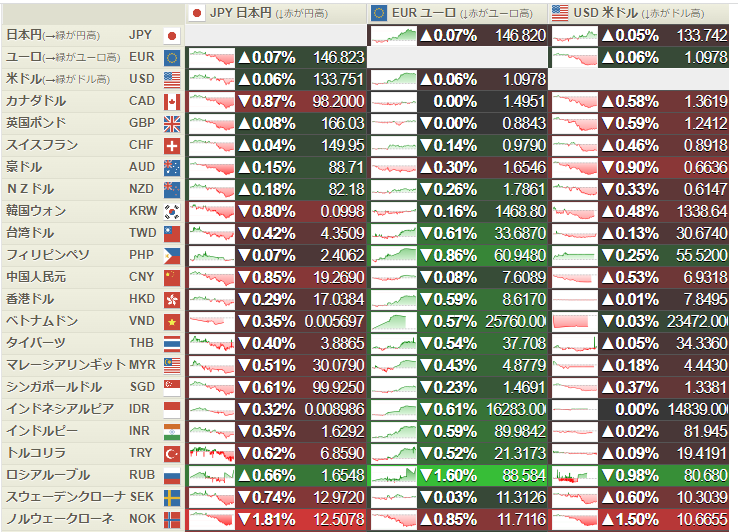The width and height of the screenshot is (738, 532).
Task: Click the South Korea flag beside KRW
Action: [171, 211]
